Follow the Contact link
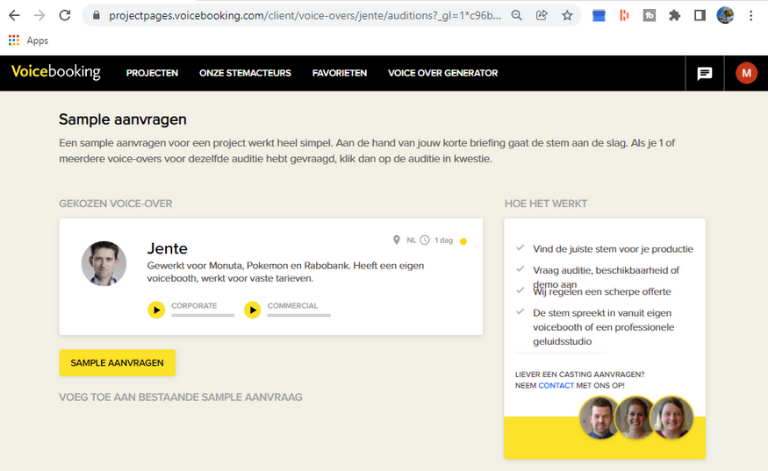Viewport: 768px width, 471px height. [556, 385]
